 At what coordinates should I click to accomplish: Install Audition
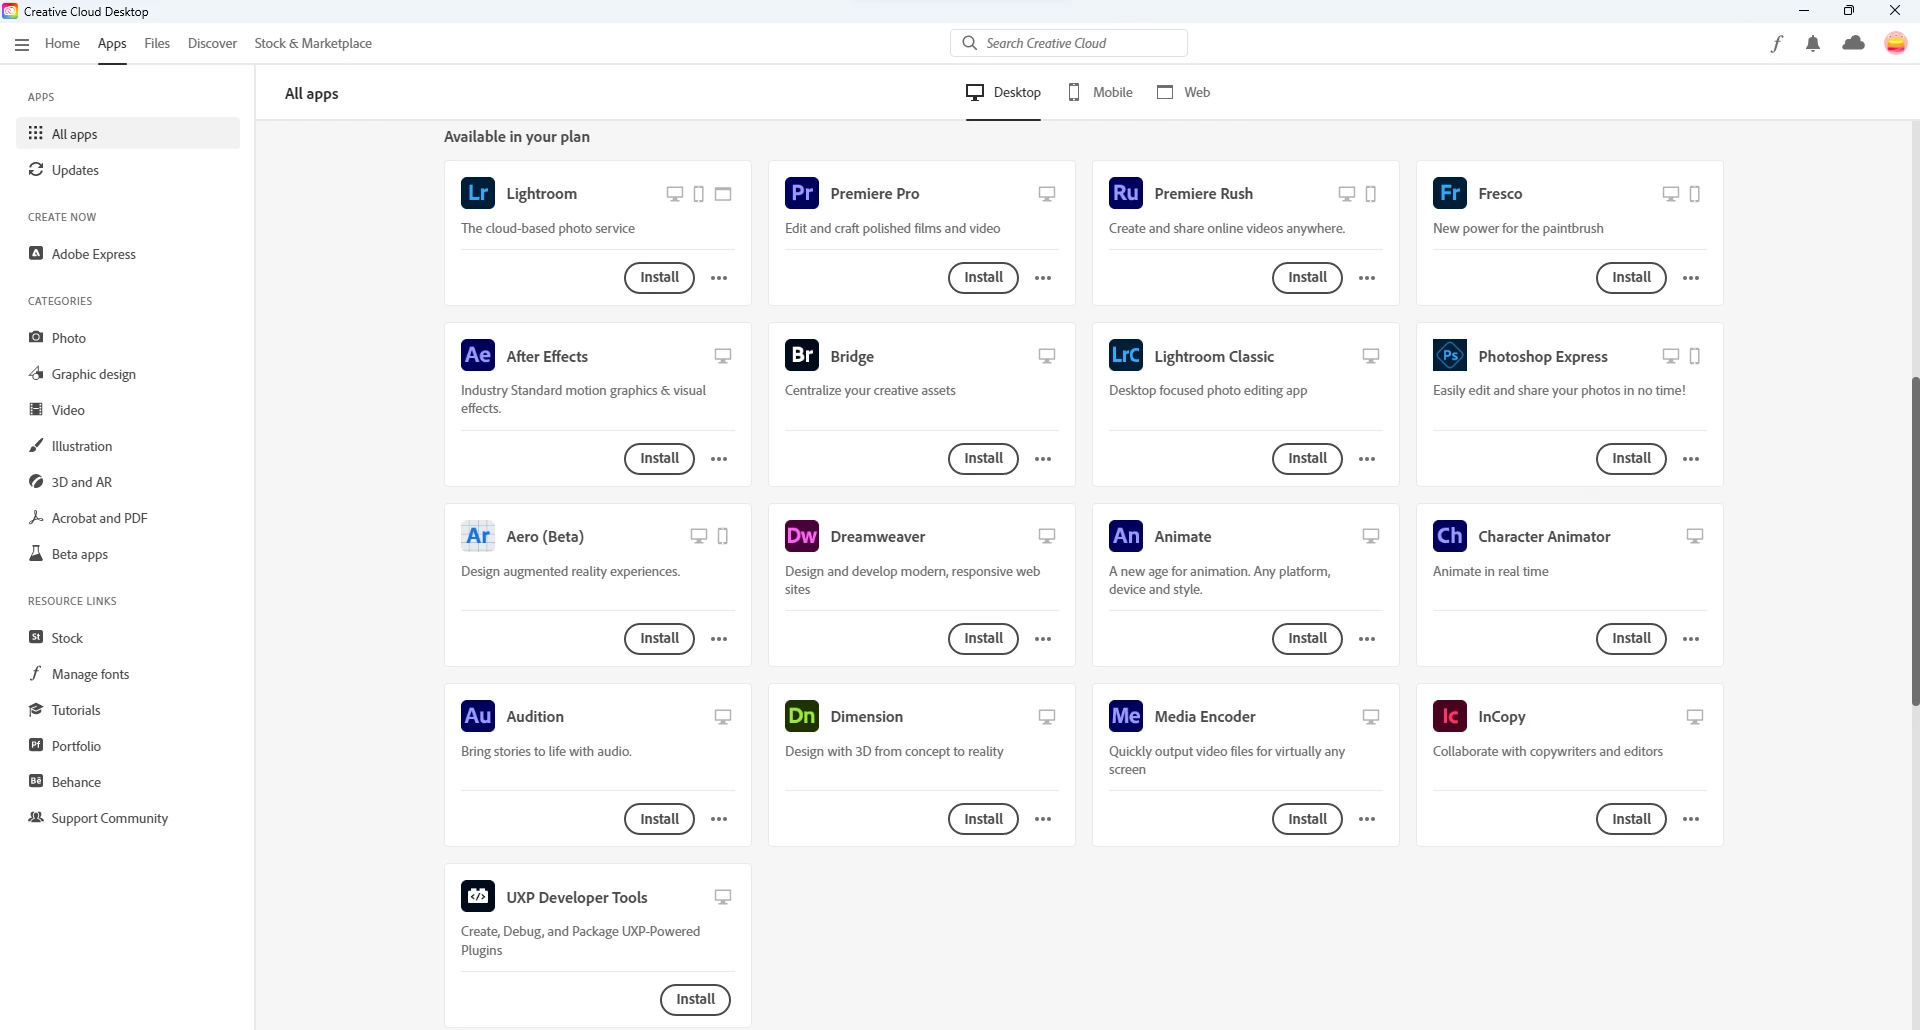coord(659,819)
